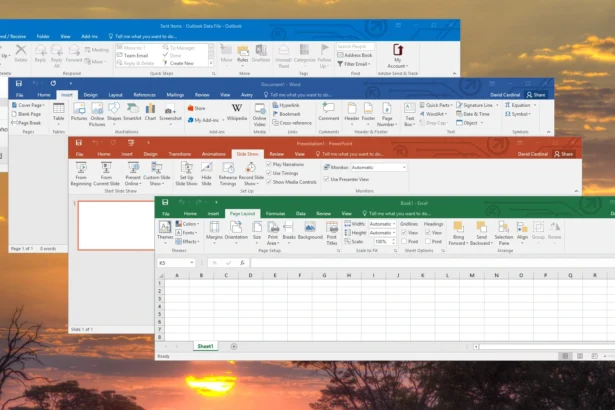Click the Pictures icon in Word
This screenshot has width=615, height=410.
[79, 111]
